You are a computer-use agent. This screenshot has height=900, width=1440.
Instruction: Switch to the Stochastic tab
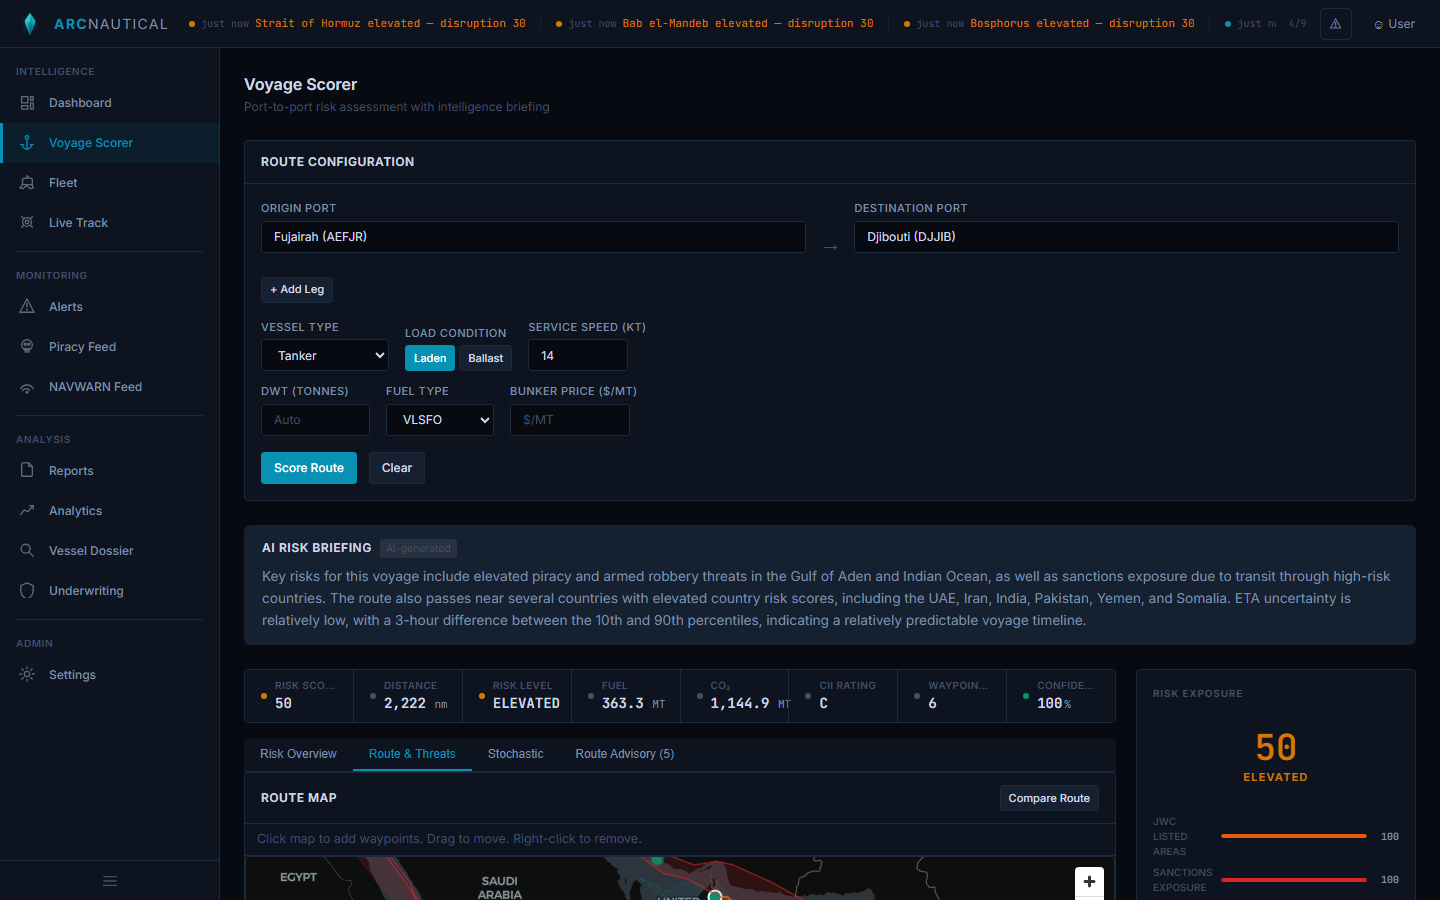(515, 754)
